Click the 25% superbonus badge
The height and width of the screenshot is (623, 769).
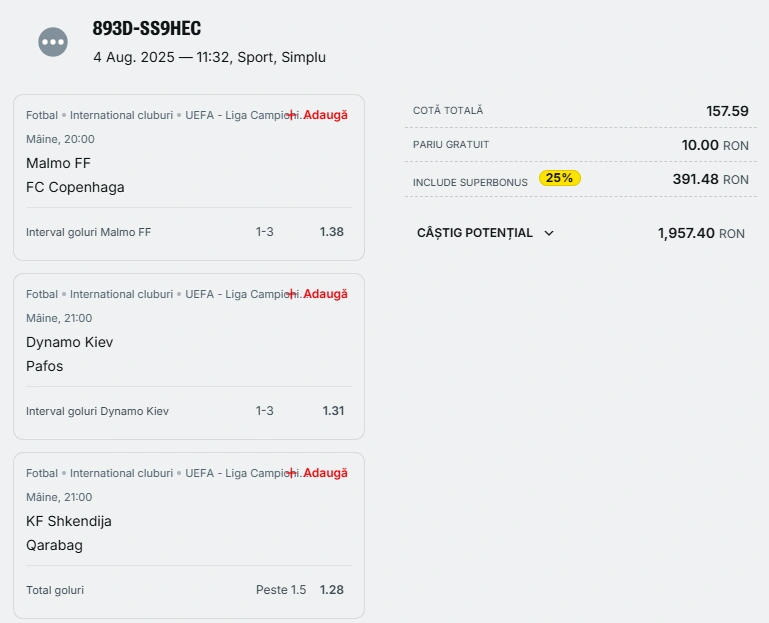pyautogui.click(x=560, y=178)
